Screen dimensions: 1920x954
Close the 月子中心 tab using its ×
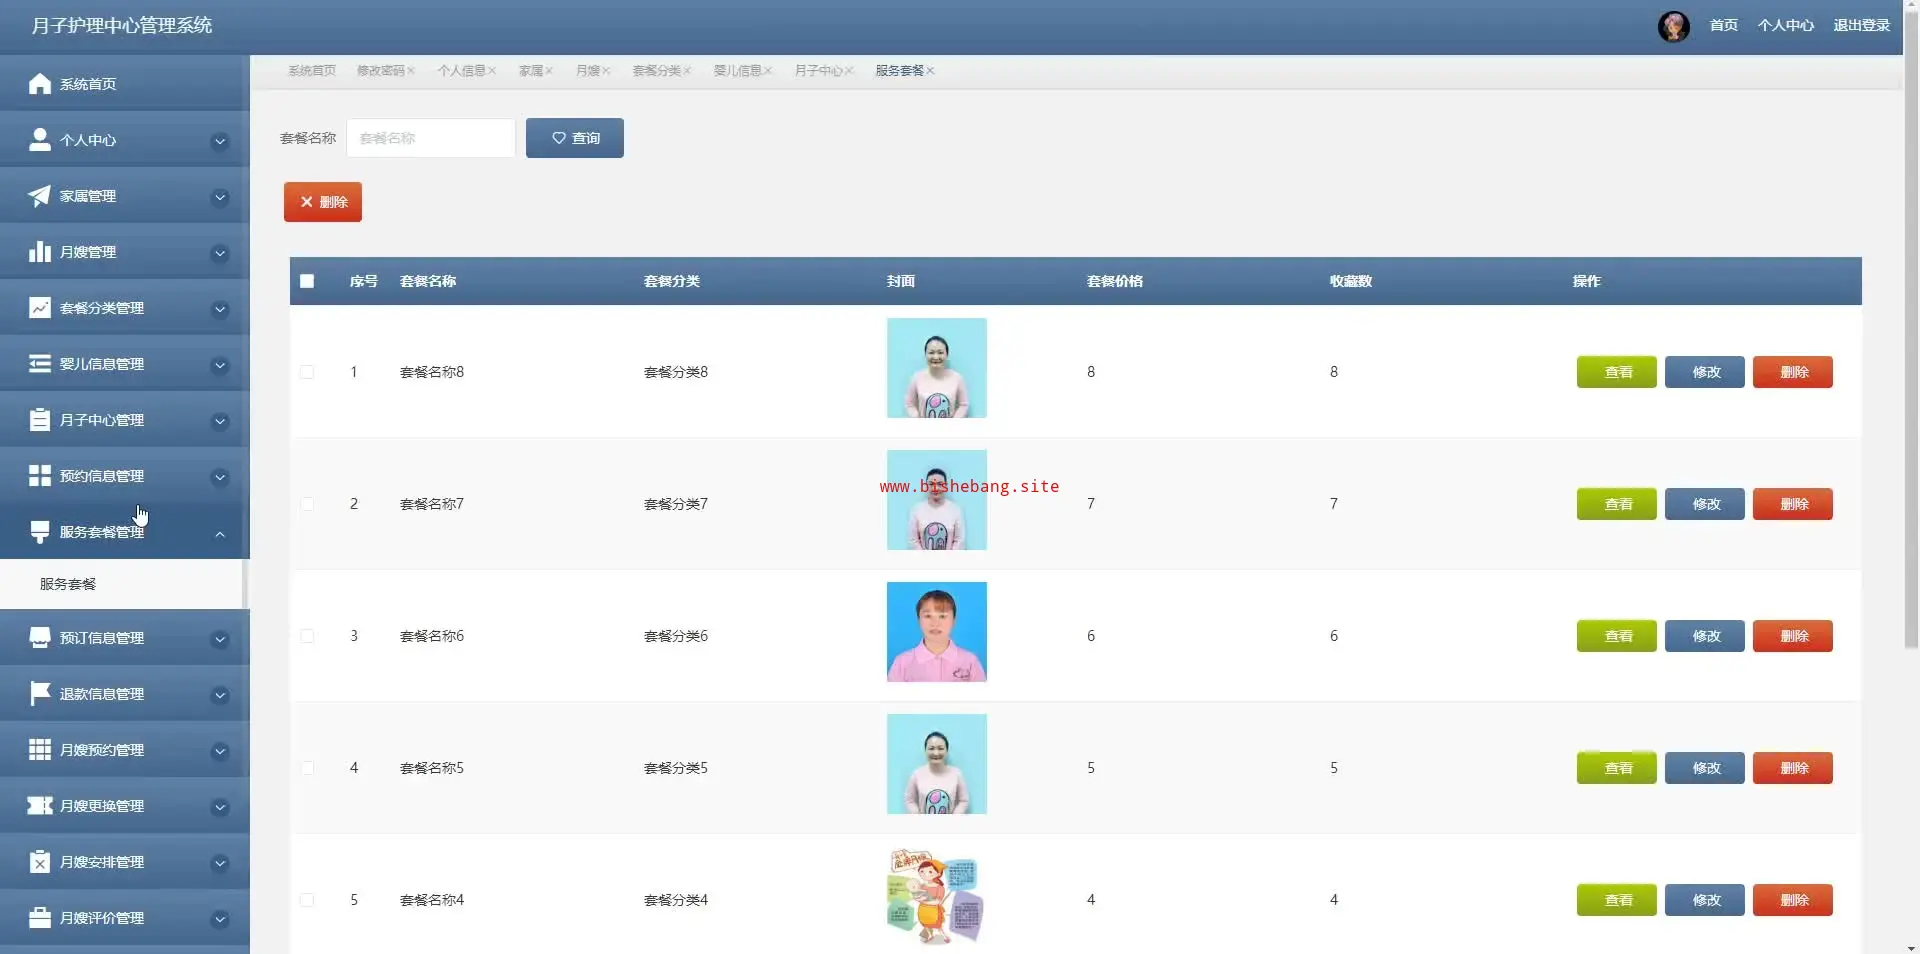point(849,71)
